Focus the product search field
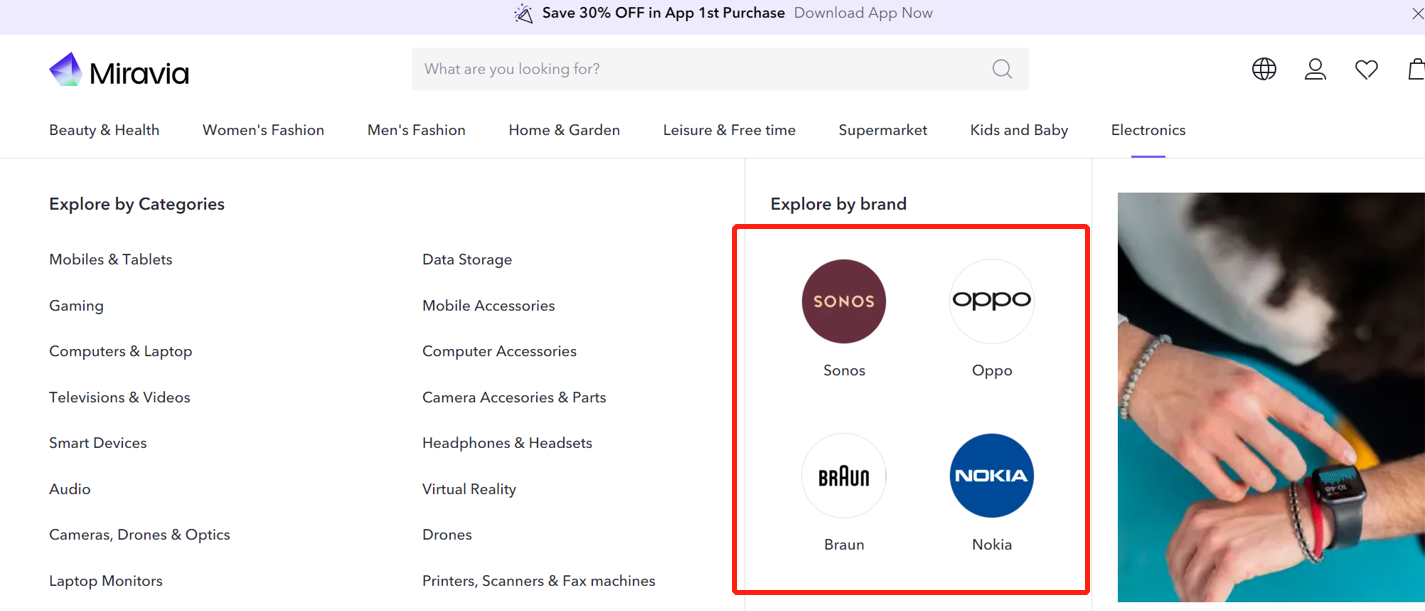Image resolution: width=1425 pixels, height=611 pixels. pos(700,69)
